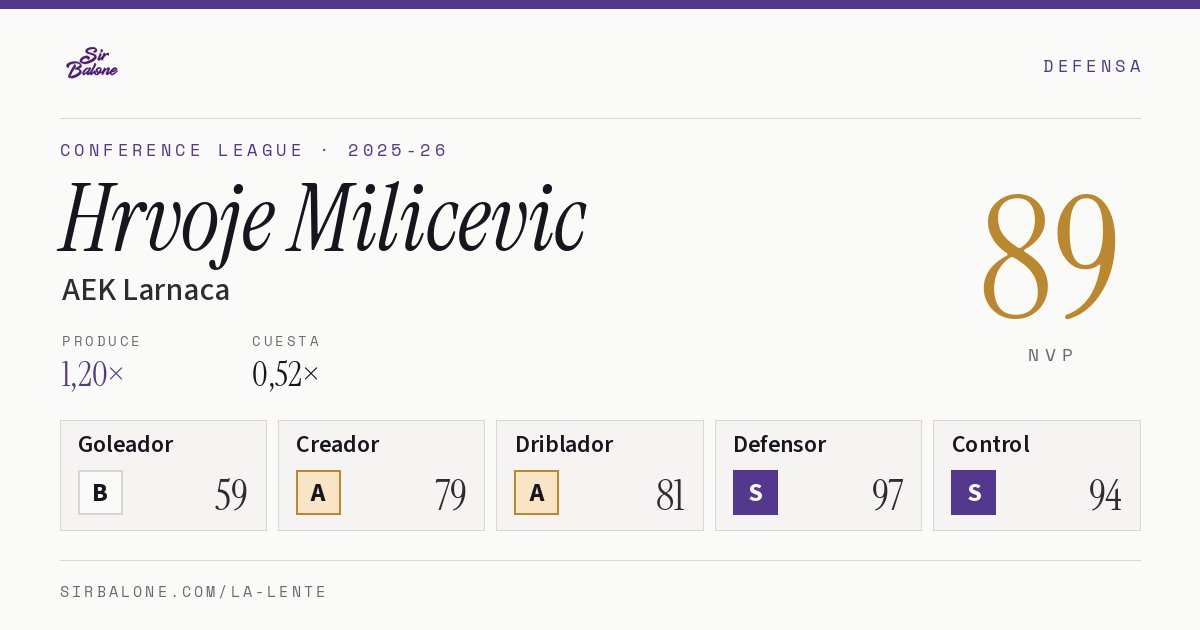Viewport: 1200px width, 630px height.
Task: Click the large 89 rating number
Action: (1049, 256)
